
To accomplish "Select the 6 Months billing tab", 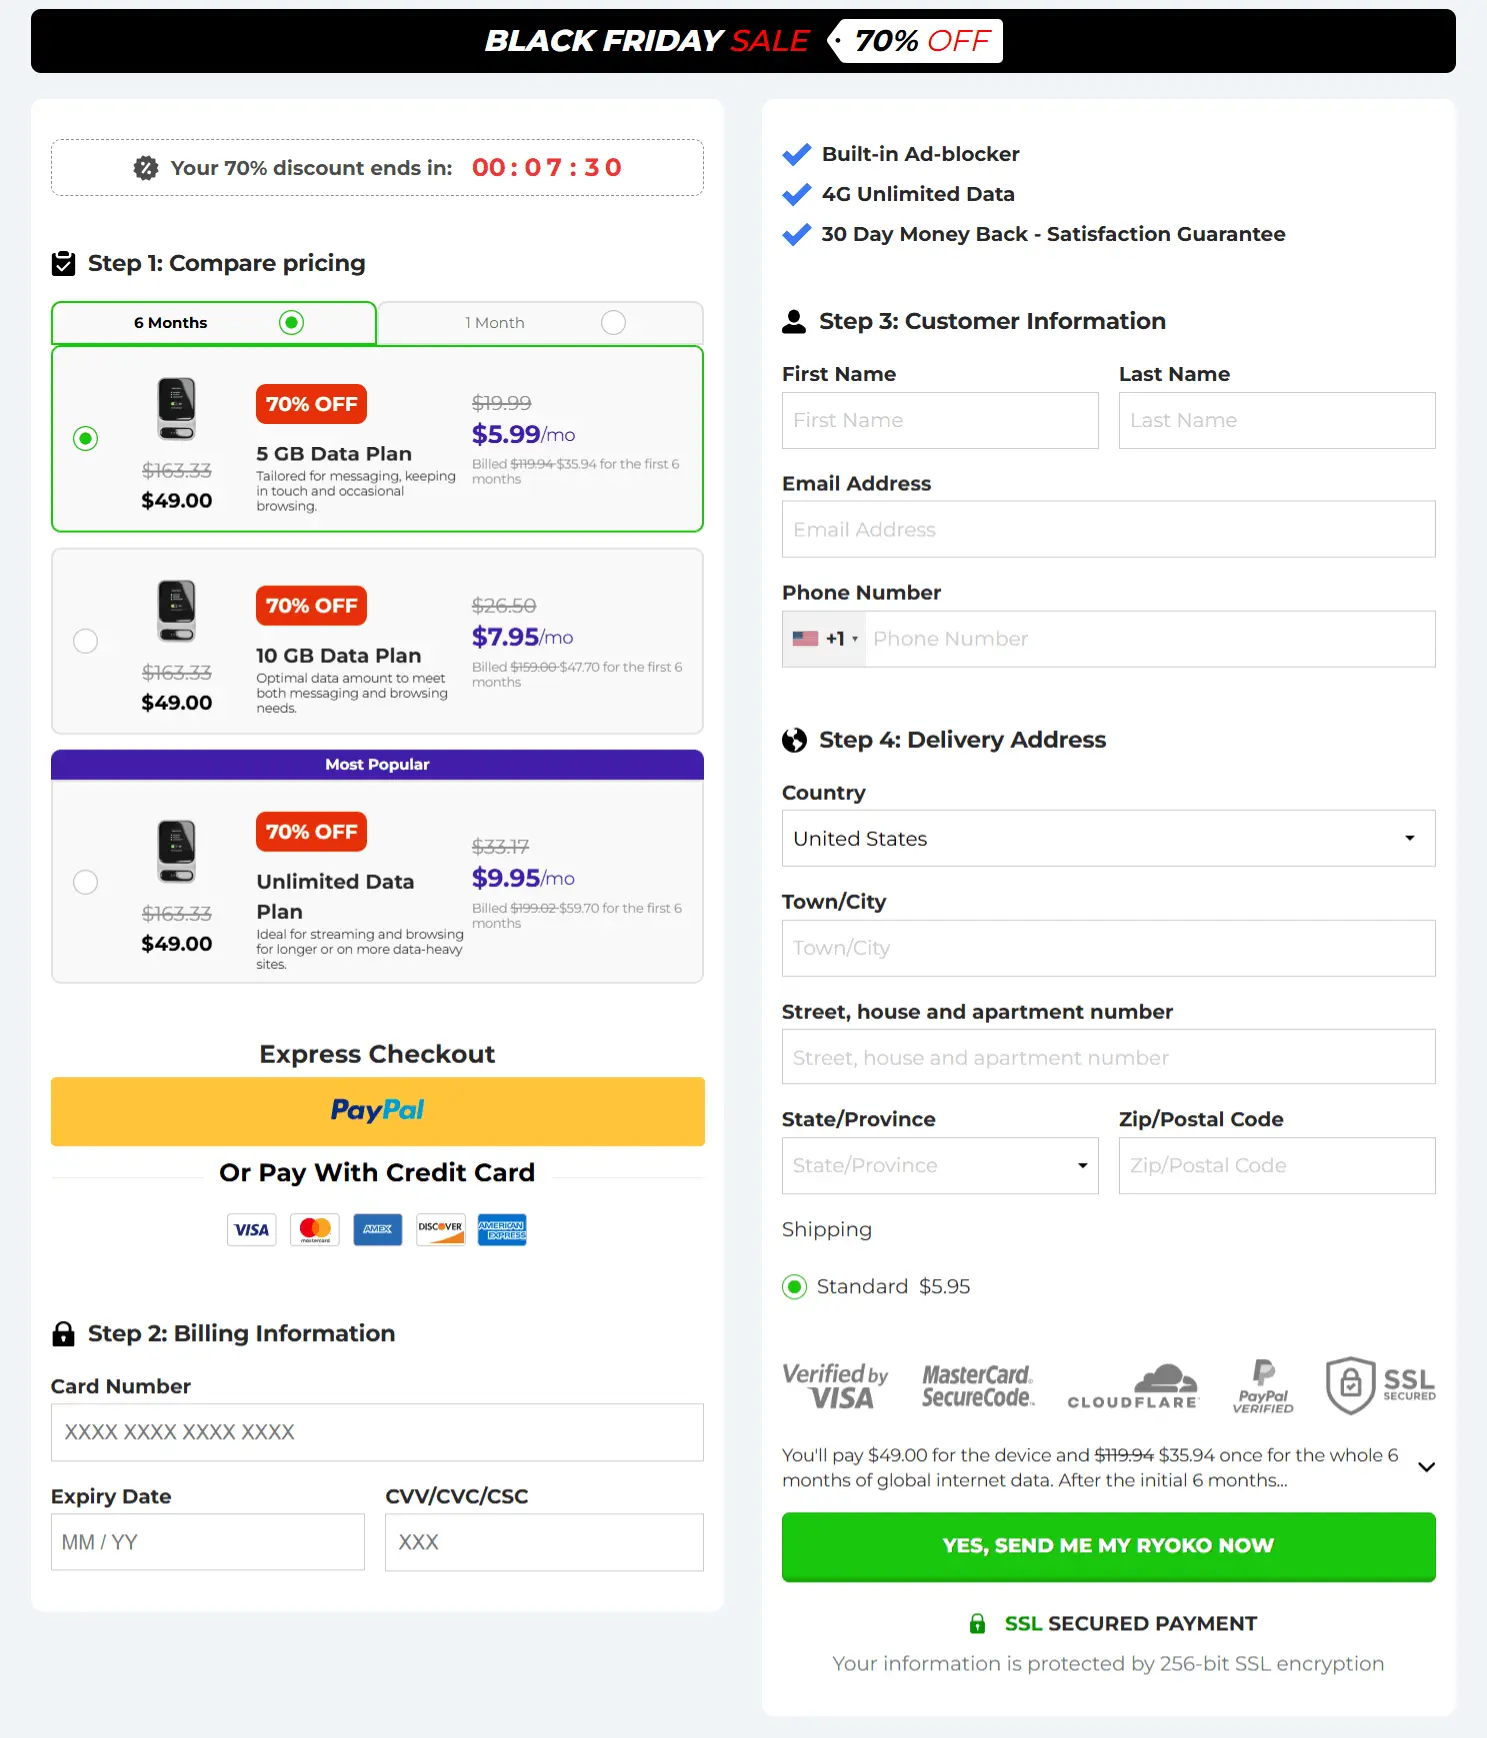I will [x=214, y=323].
